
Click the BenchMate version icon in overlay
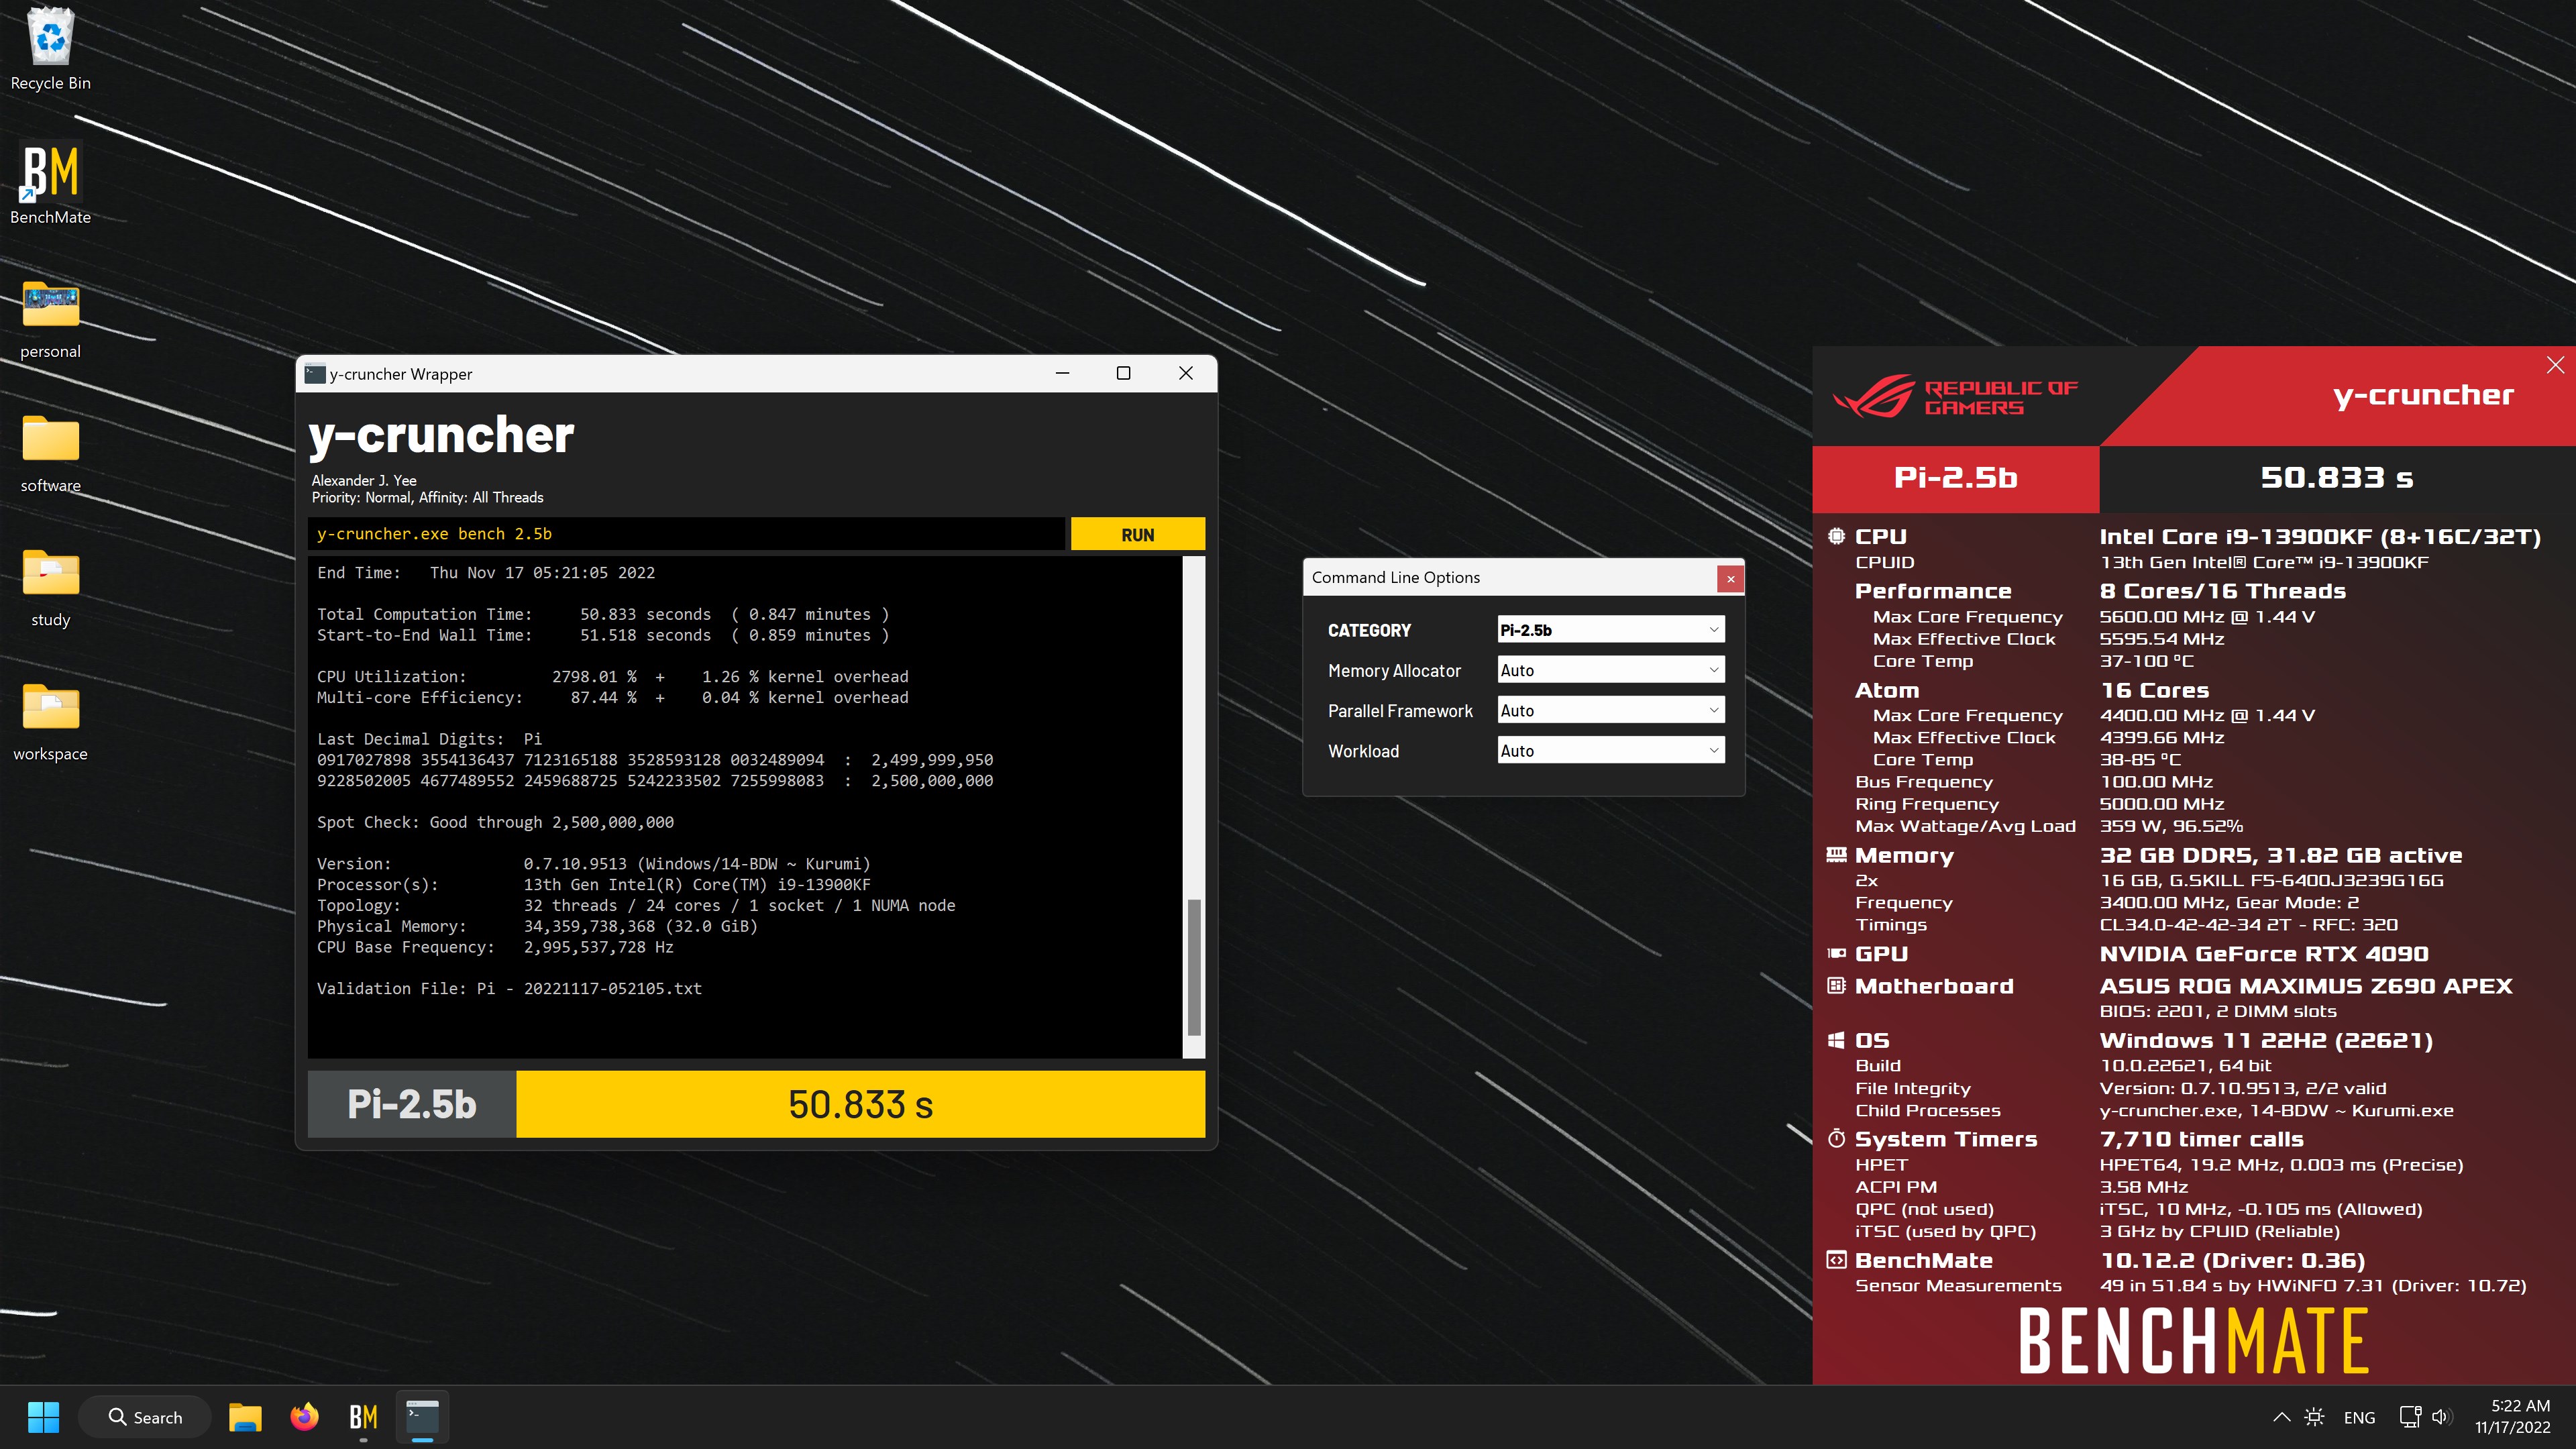pos(1836,1259)
